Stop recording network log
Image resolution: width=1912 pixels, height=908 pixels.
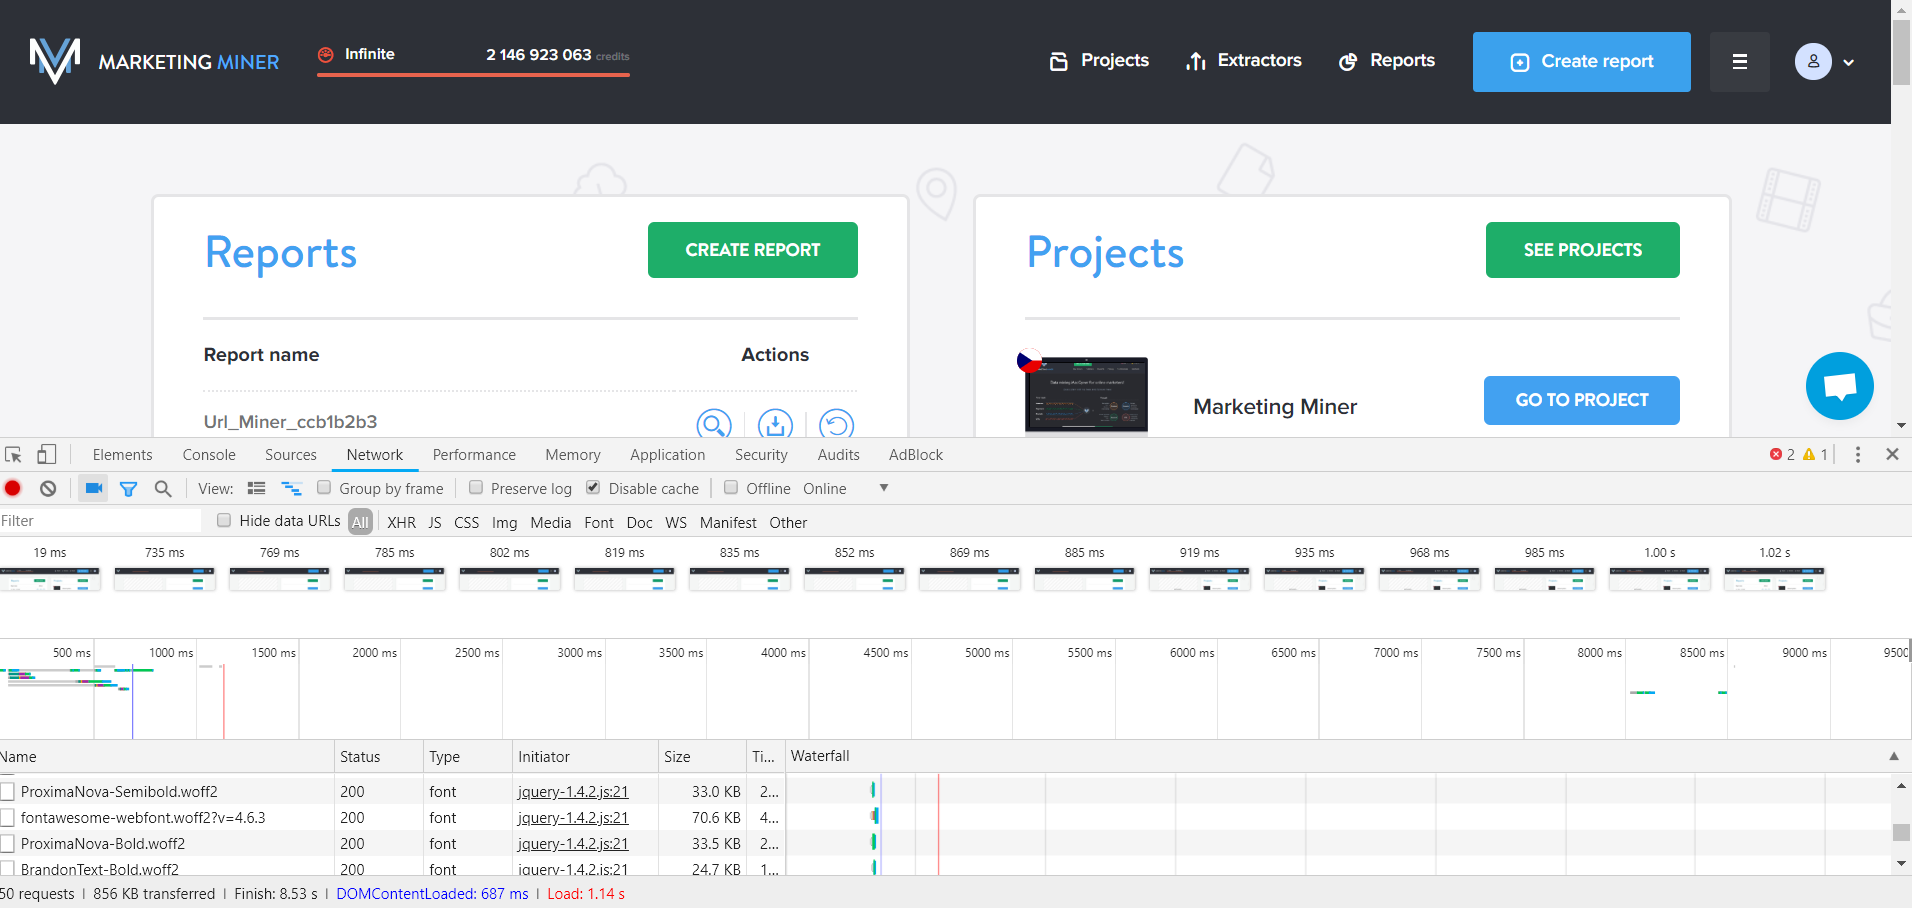coord(13,489)
